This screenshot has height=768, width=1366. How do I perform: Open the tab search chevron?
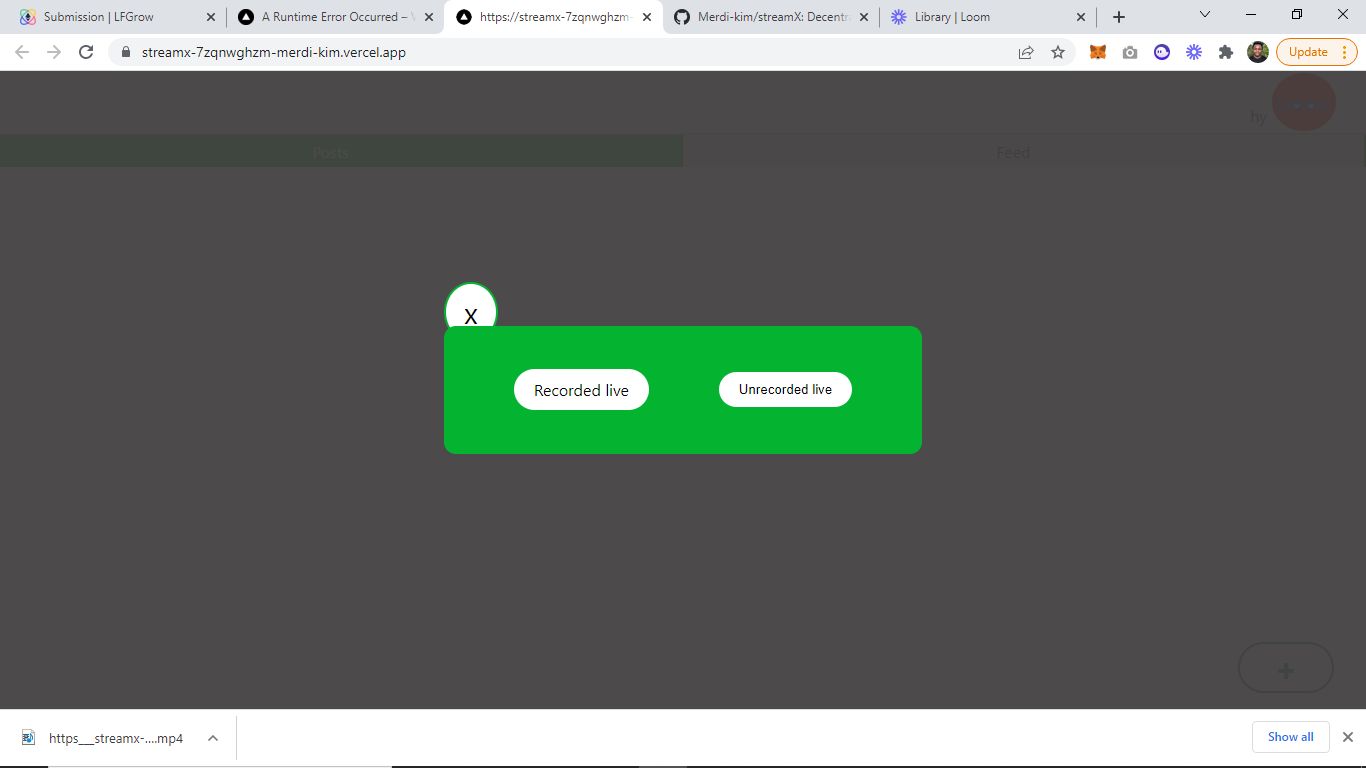(1204, 15)
